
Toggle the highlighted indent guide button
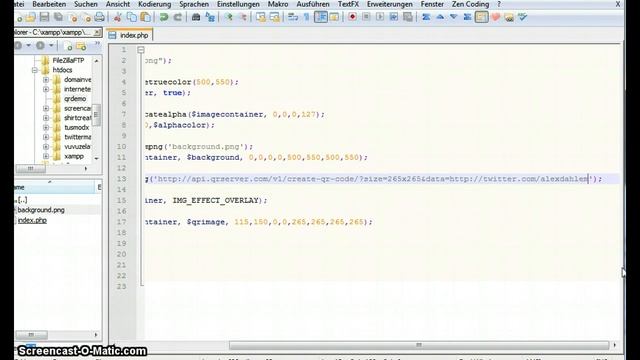point(321,17)
